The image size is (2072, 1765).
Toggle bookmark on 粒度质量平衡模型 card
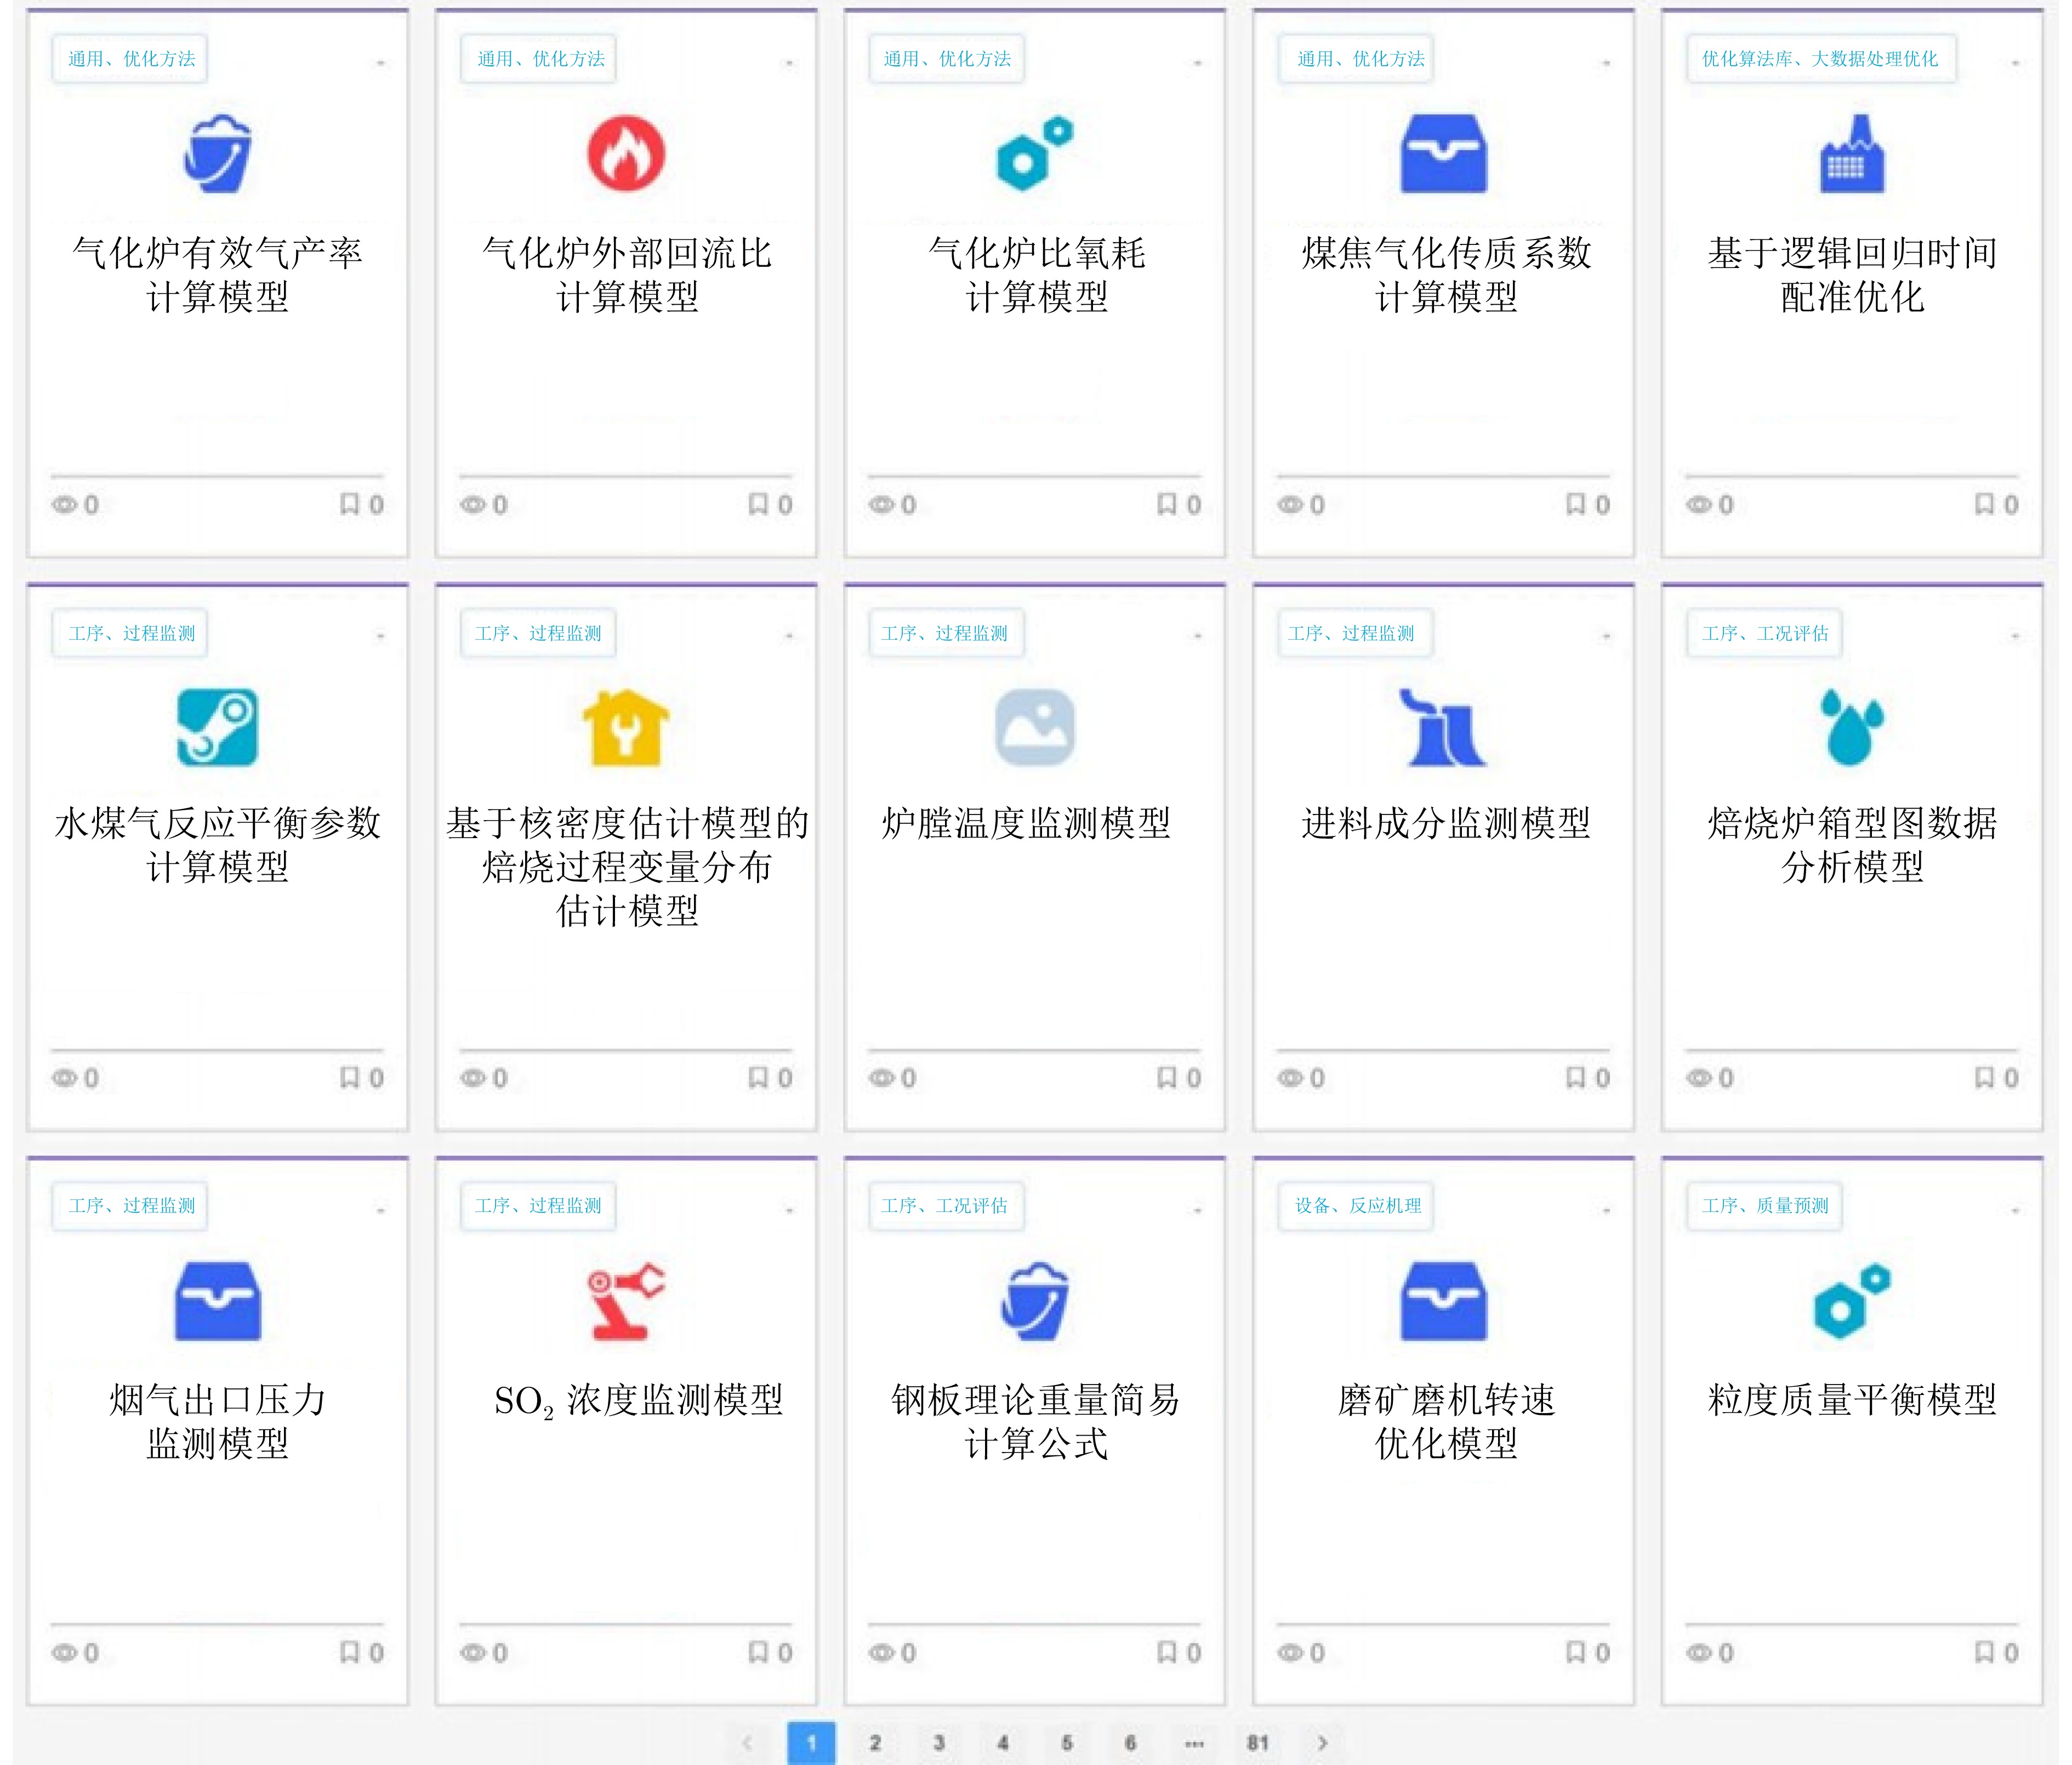tap(1984, 1652)
